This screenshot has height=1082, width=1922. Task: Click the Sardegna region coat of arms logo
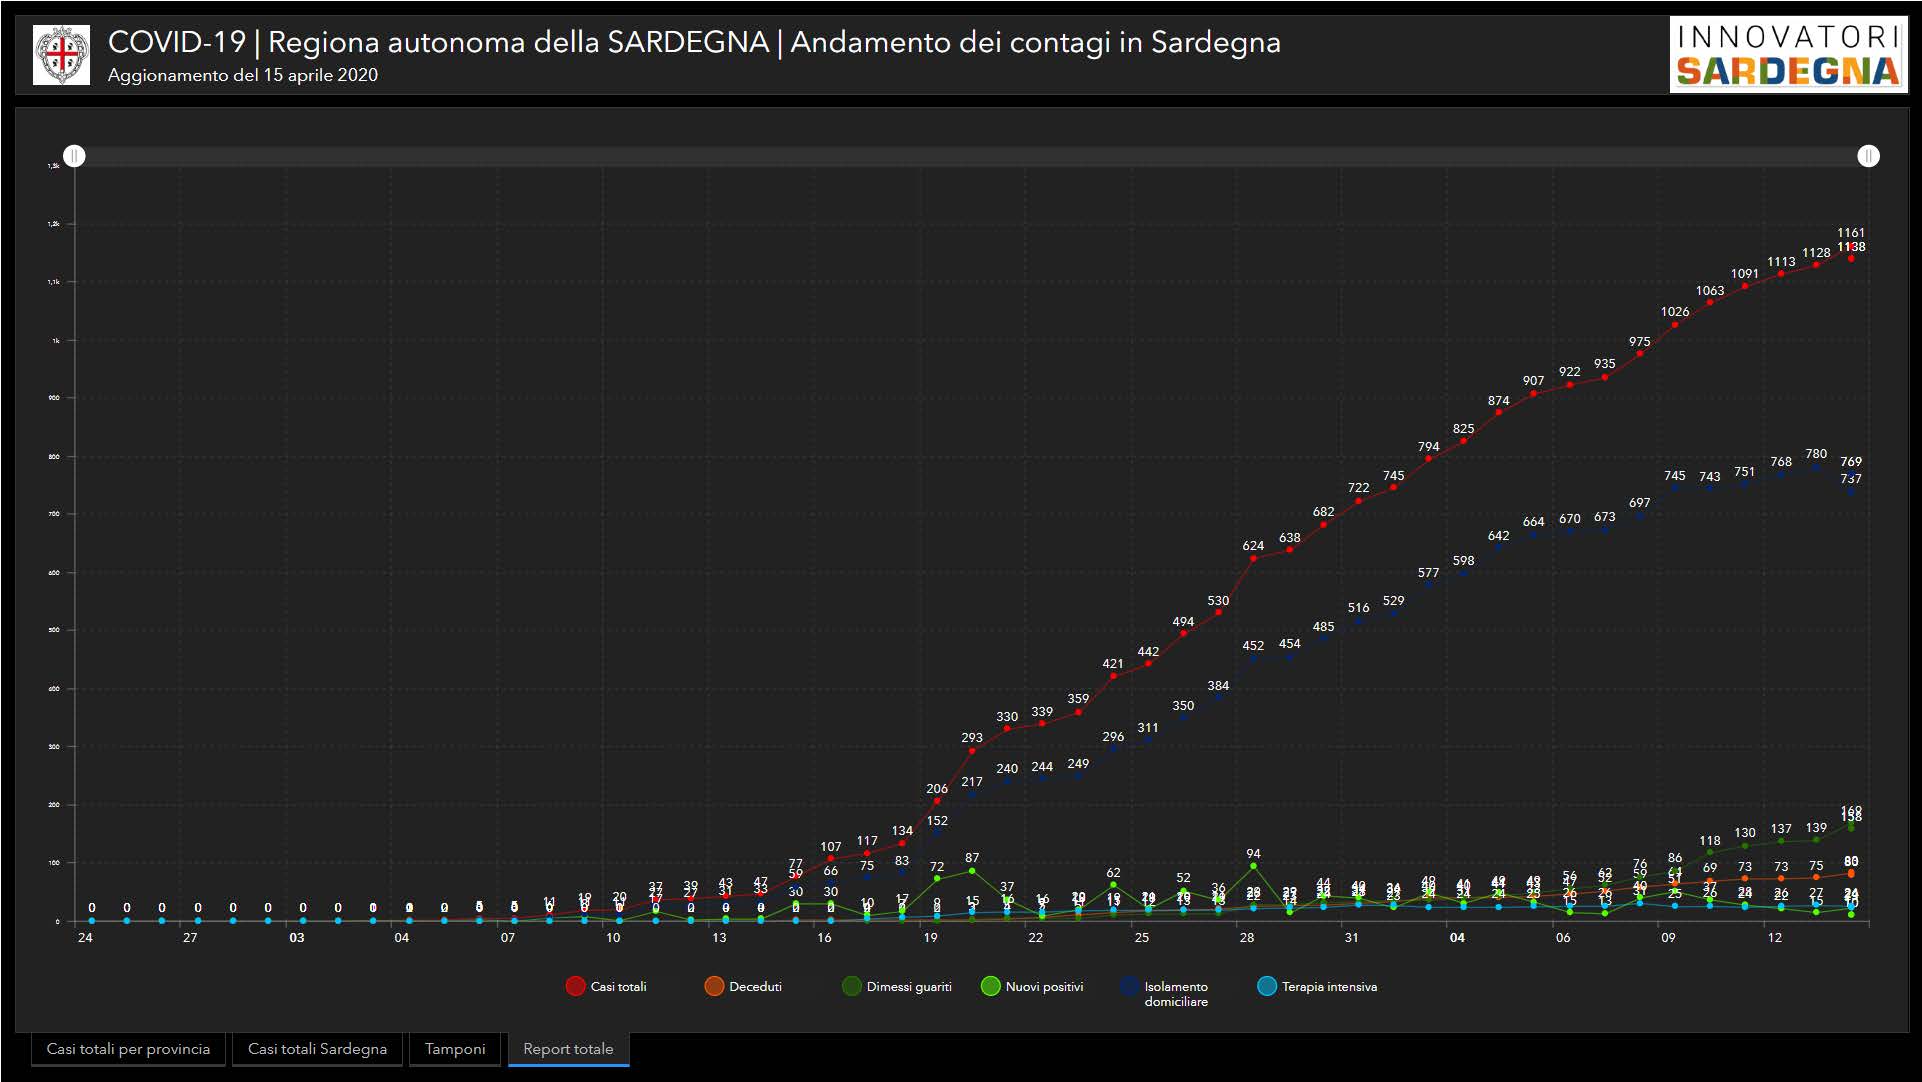61,55
